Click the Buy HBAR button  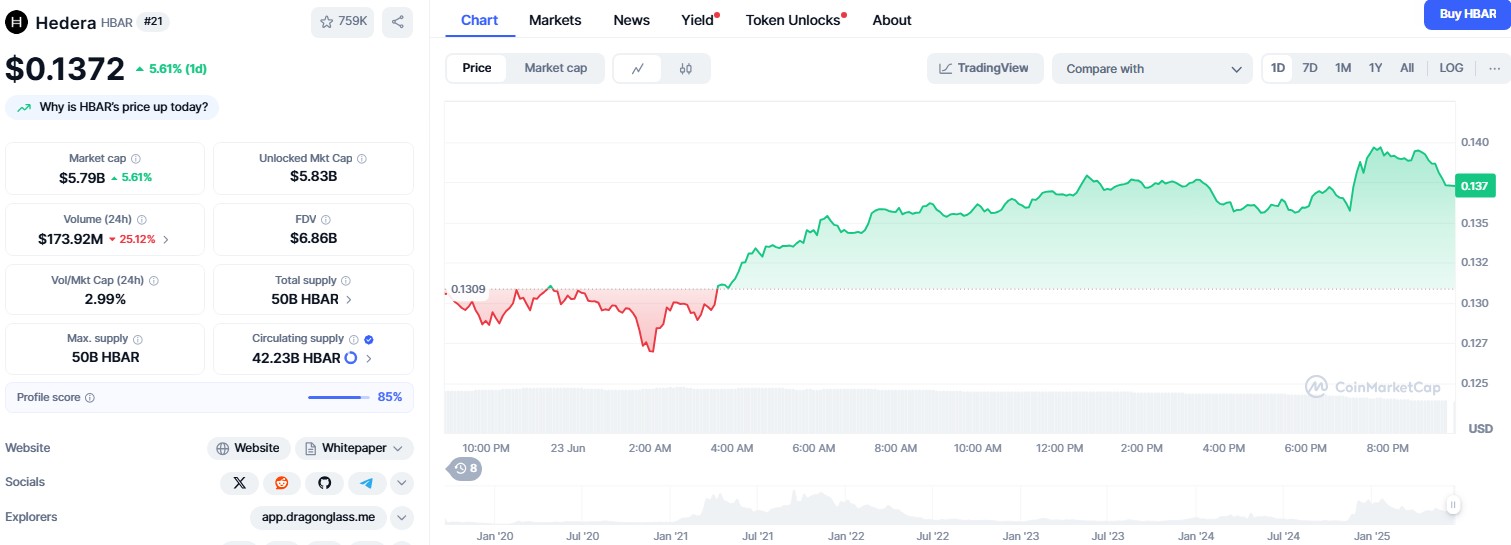[x=1467, y=14]
